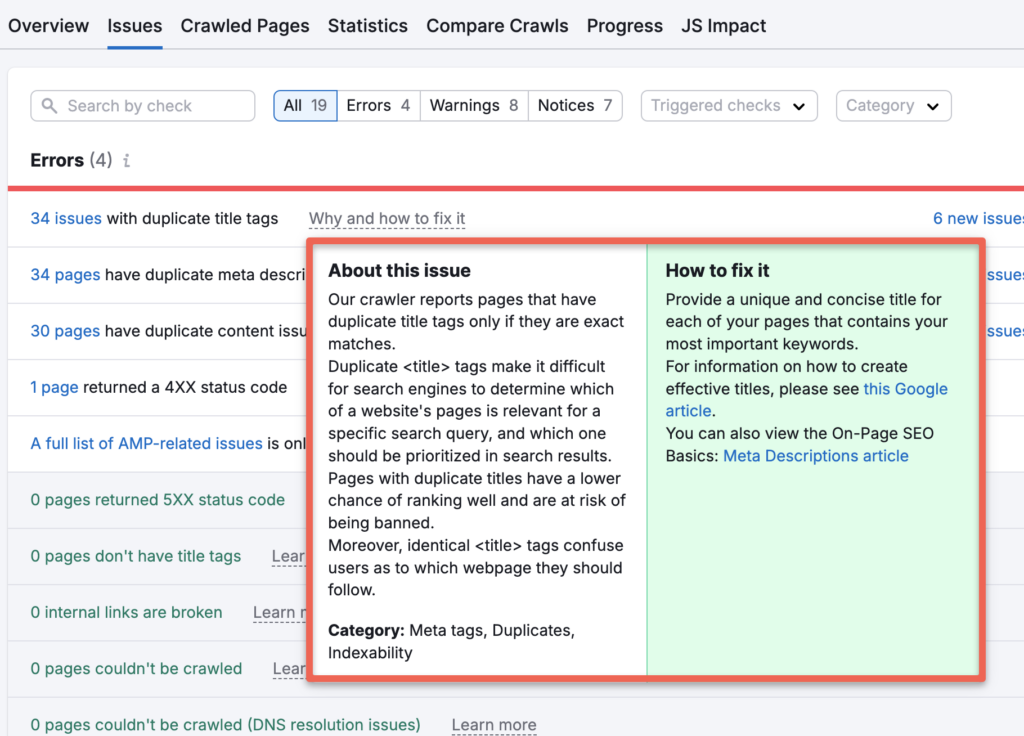Filter issues by Warnings 8
Screen dimensions: 1024x736
tap(473, 105)
